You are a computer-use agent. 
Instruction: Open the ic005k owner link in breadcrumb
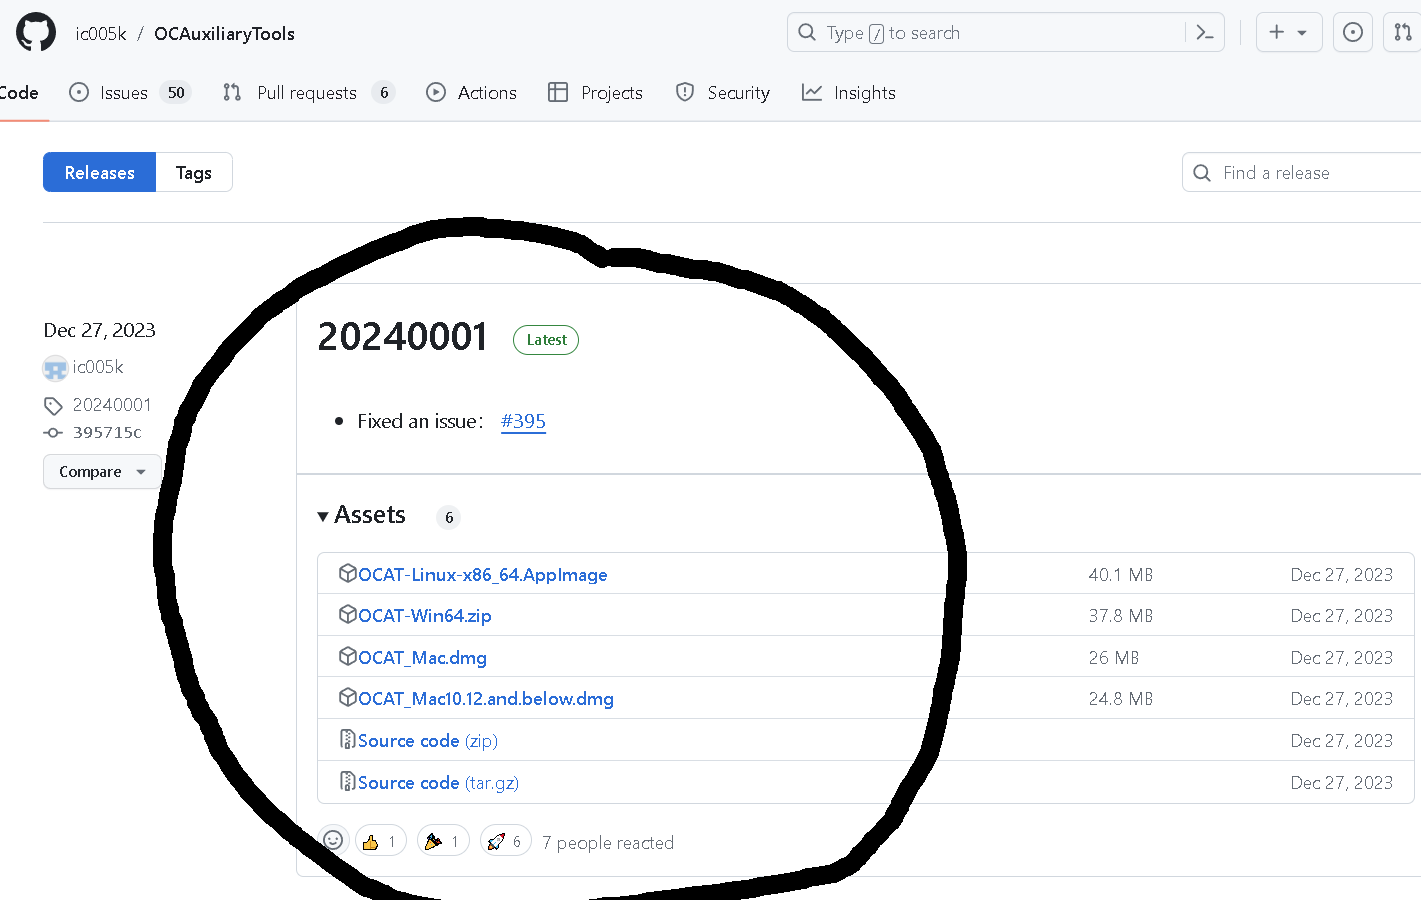coord(101,33)
